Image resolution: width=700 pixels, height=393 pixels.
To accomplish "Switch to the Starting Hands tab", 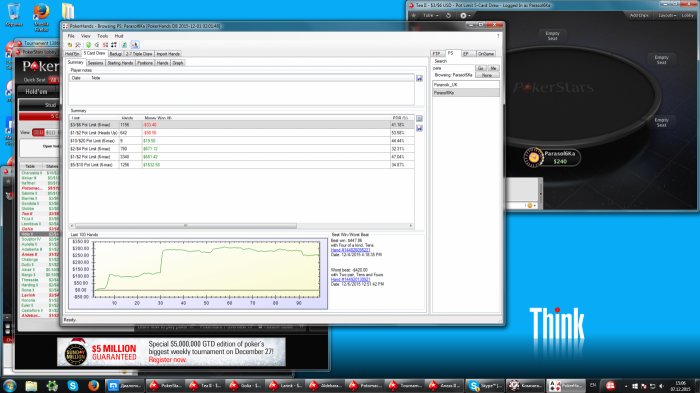I will pos(120,63).
